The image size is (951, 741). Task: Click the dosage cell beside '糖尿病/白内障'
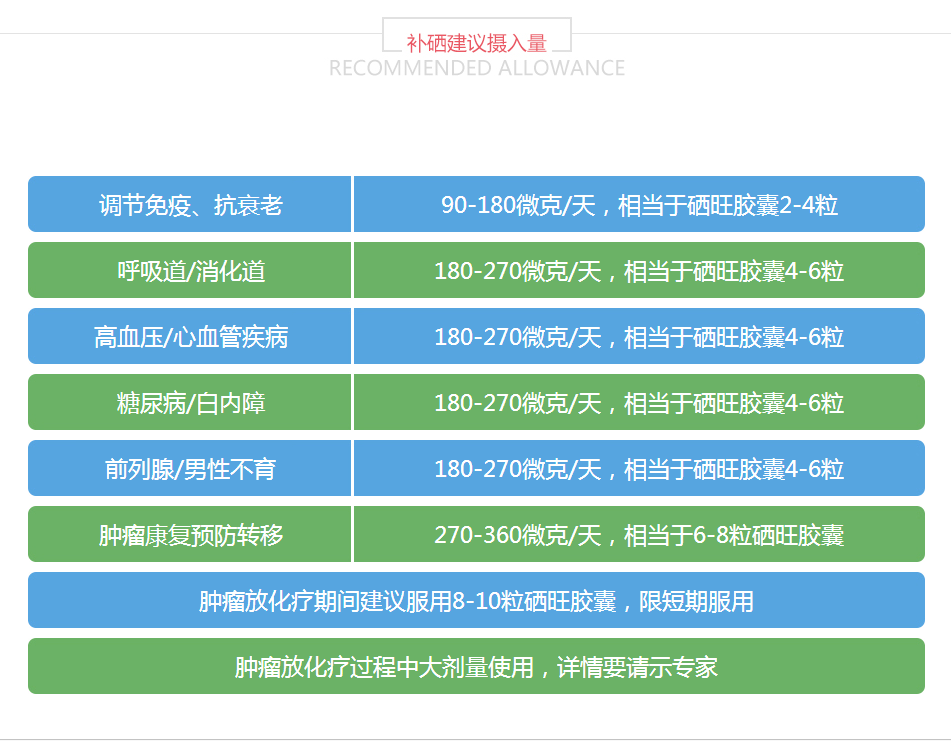(639, 403)
